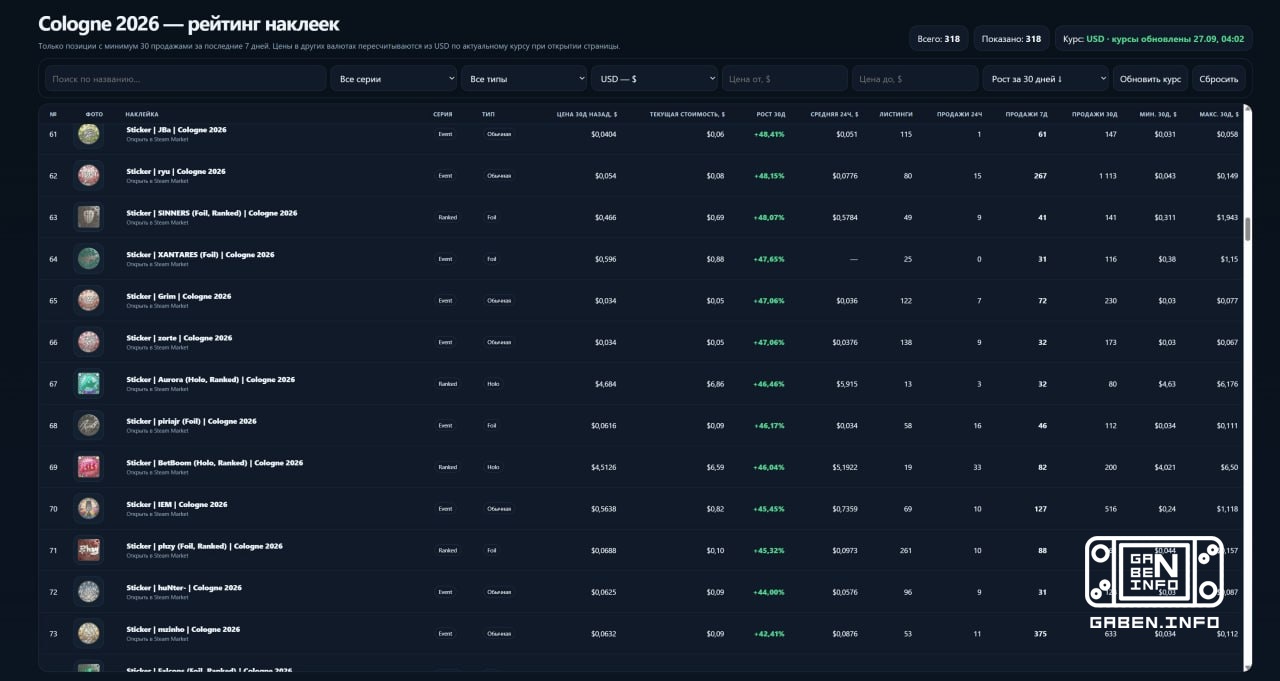Click the piriajr Foil sticker thumbnail
The height and width of the screenshot is (681, 1280).
(89, 425)
